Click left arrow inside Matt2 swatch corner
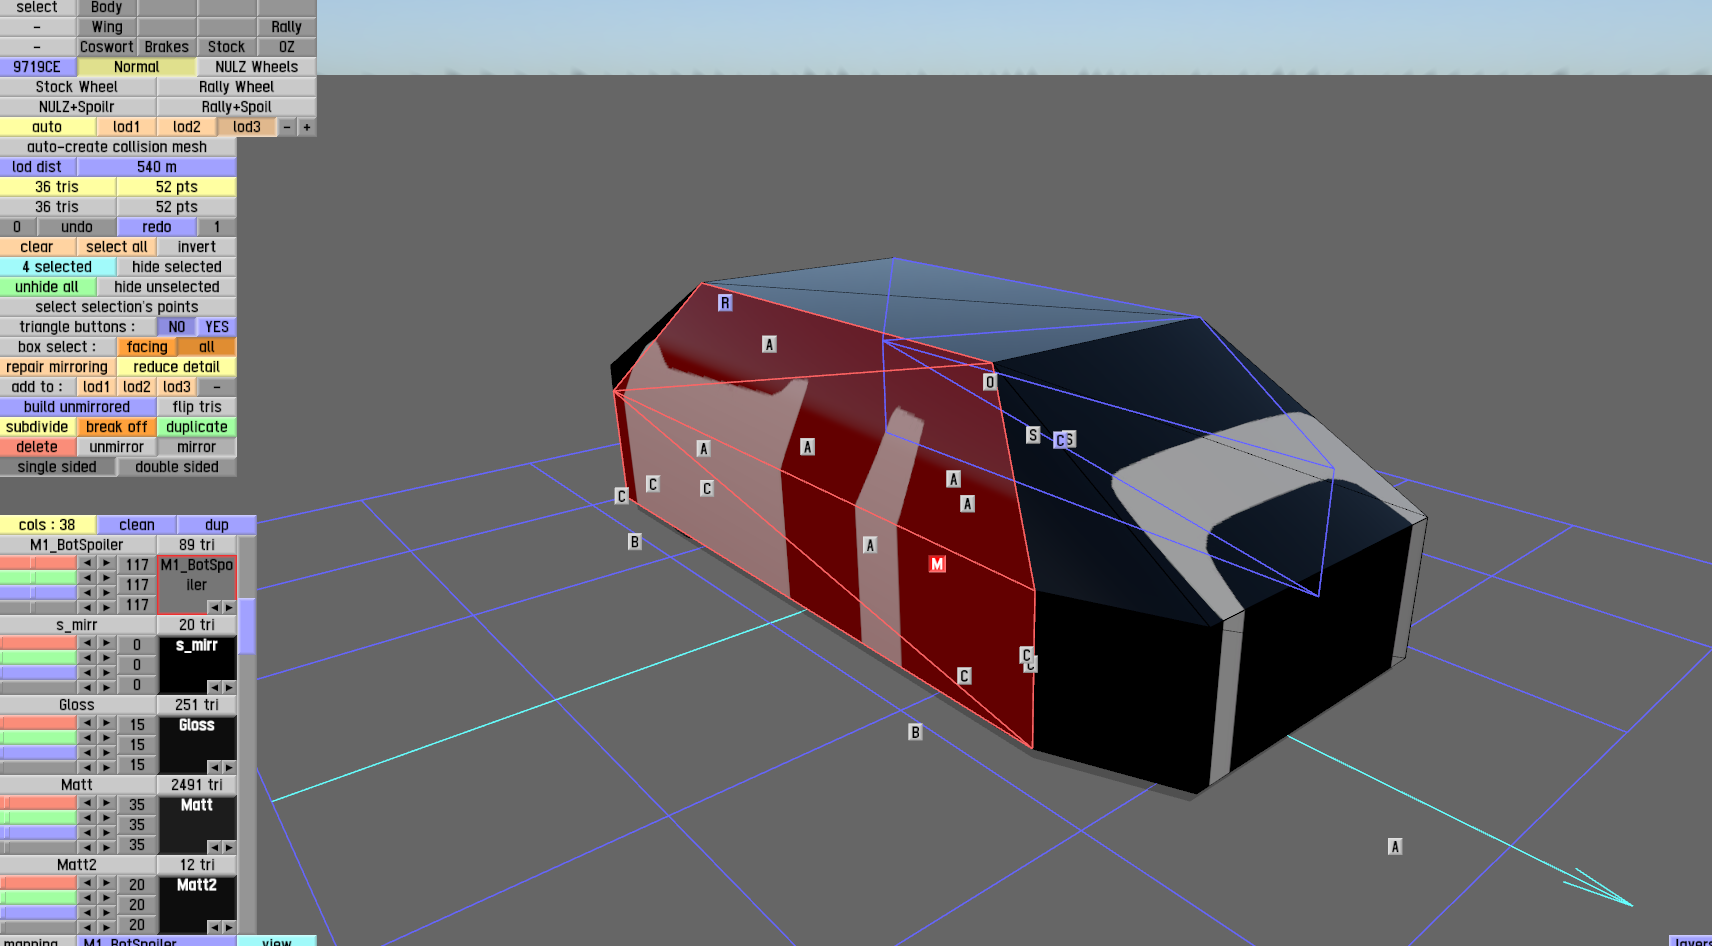The width and height of the screenshot is (1712, 946). [x=213, y=927]
